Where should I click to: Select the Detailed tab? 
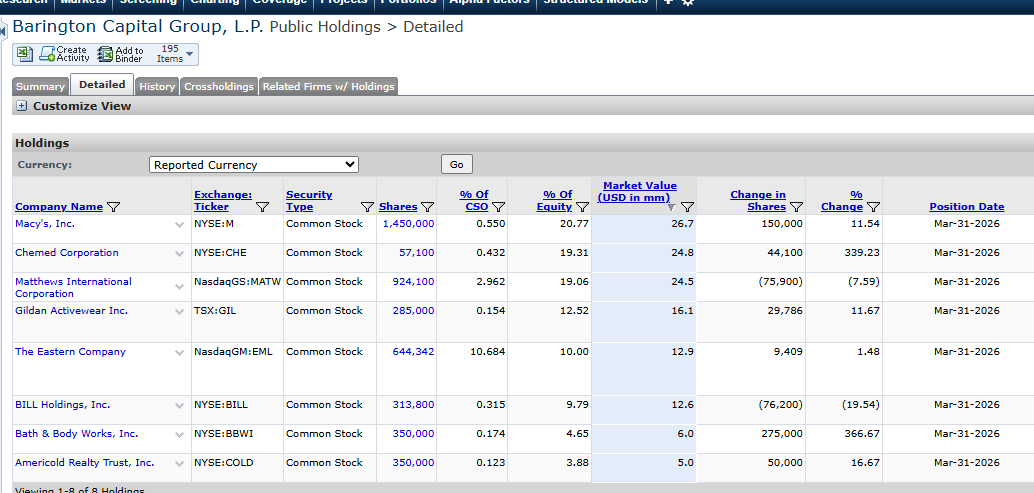(102, 84)
